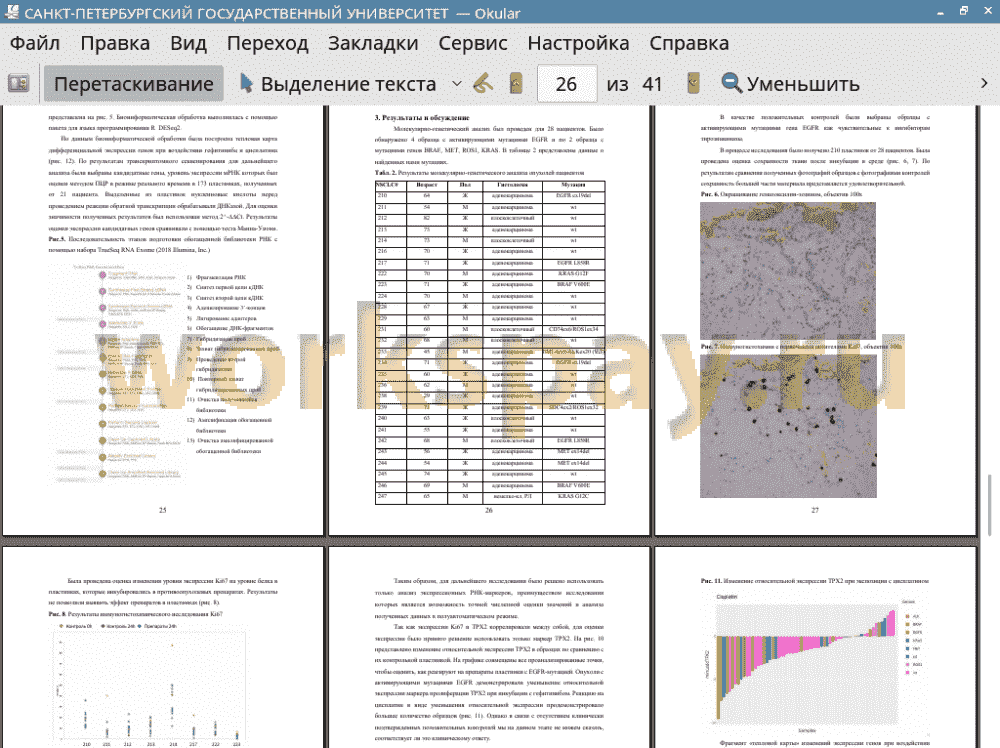Open the Файл menu
This screenshot has height=748, width=1000.
[x=35, y=43]
